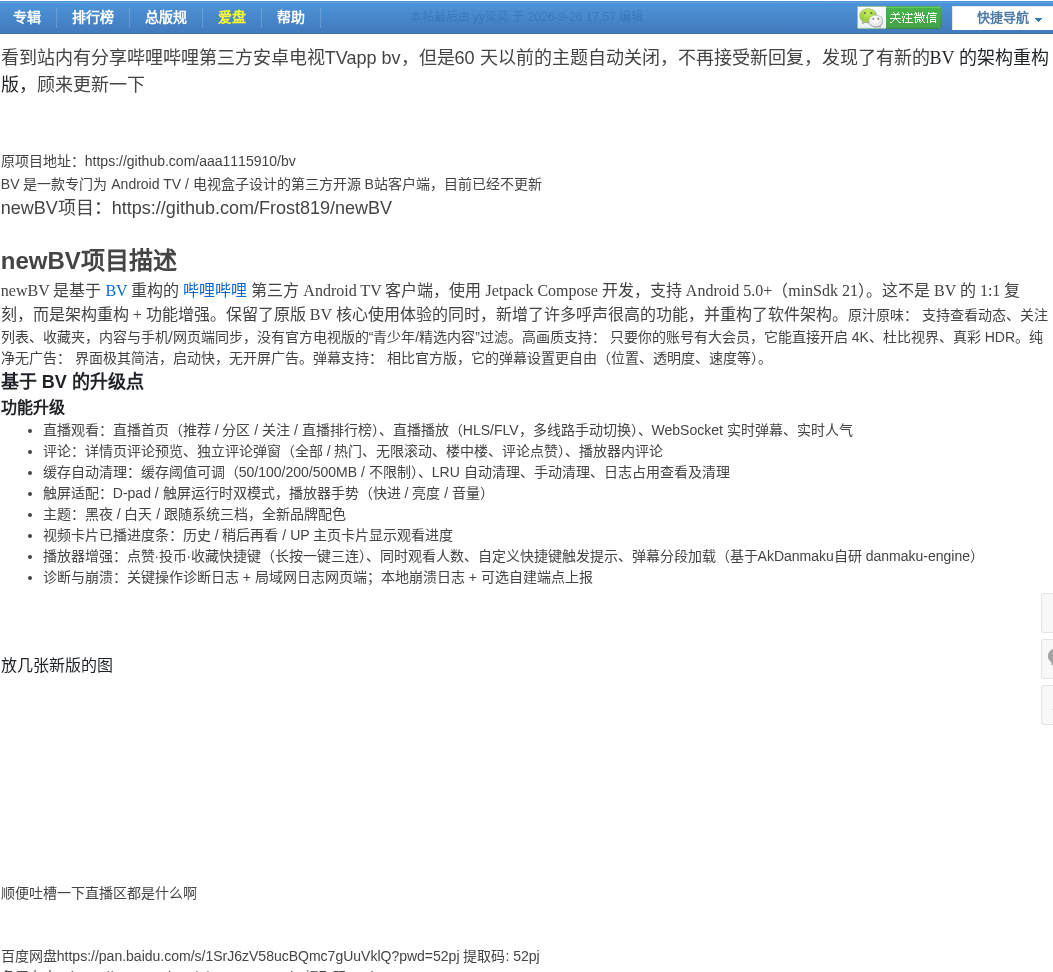Viewport: 1053px width, 972px height.
Task: Click the 播放器增强 bullet line
Action: (x=509, y=556)
